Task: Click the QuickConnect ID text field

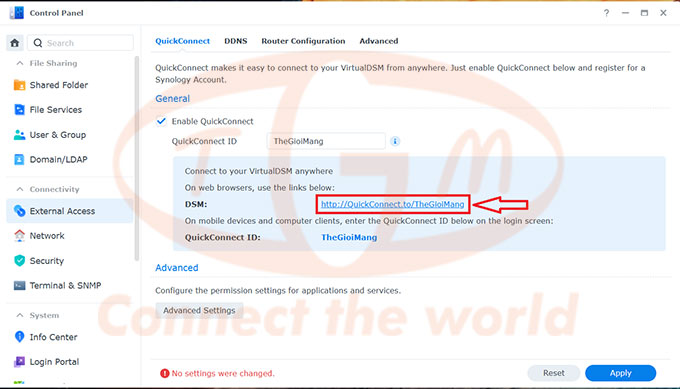Action: (x=326, y=141)
